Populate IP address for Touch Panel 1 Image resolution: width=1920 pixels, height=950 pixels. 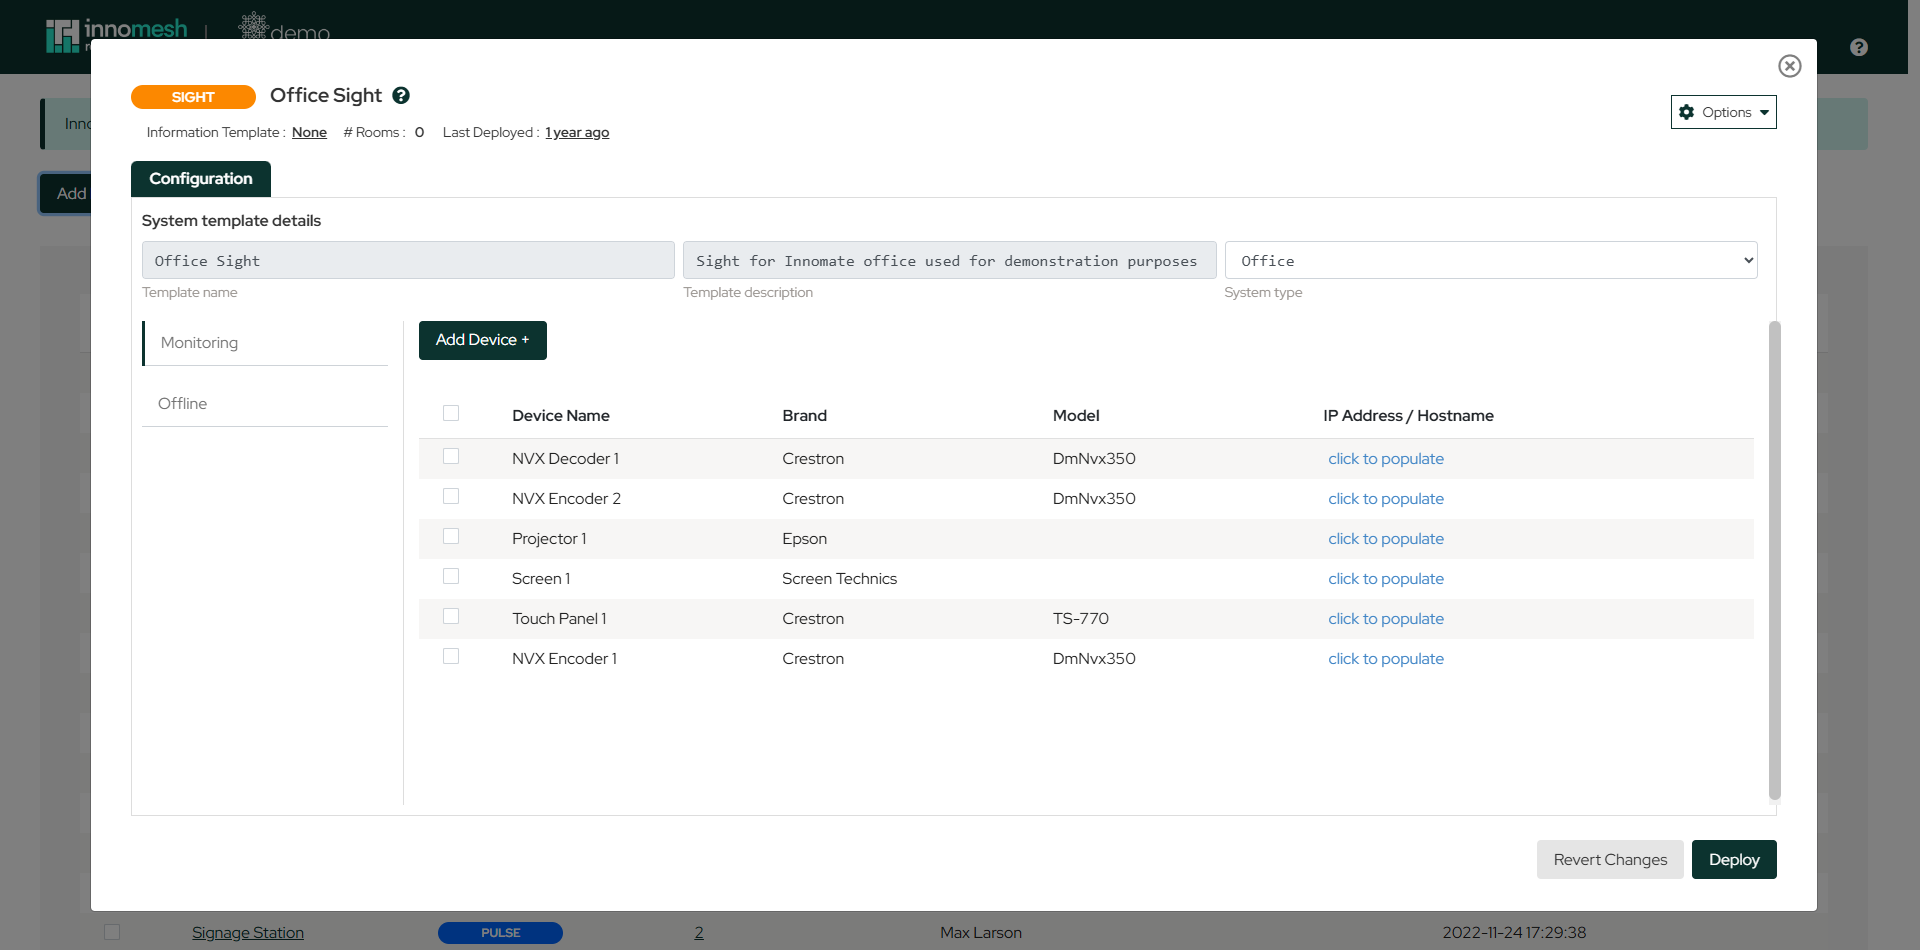(x=1386, y=619)
